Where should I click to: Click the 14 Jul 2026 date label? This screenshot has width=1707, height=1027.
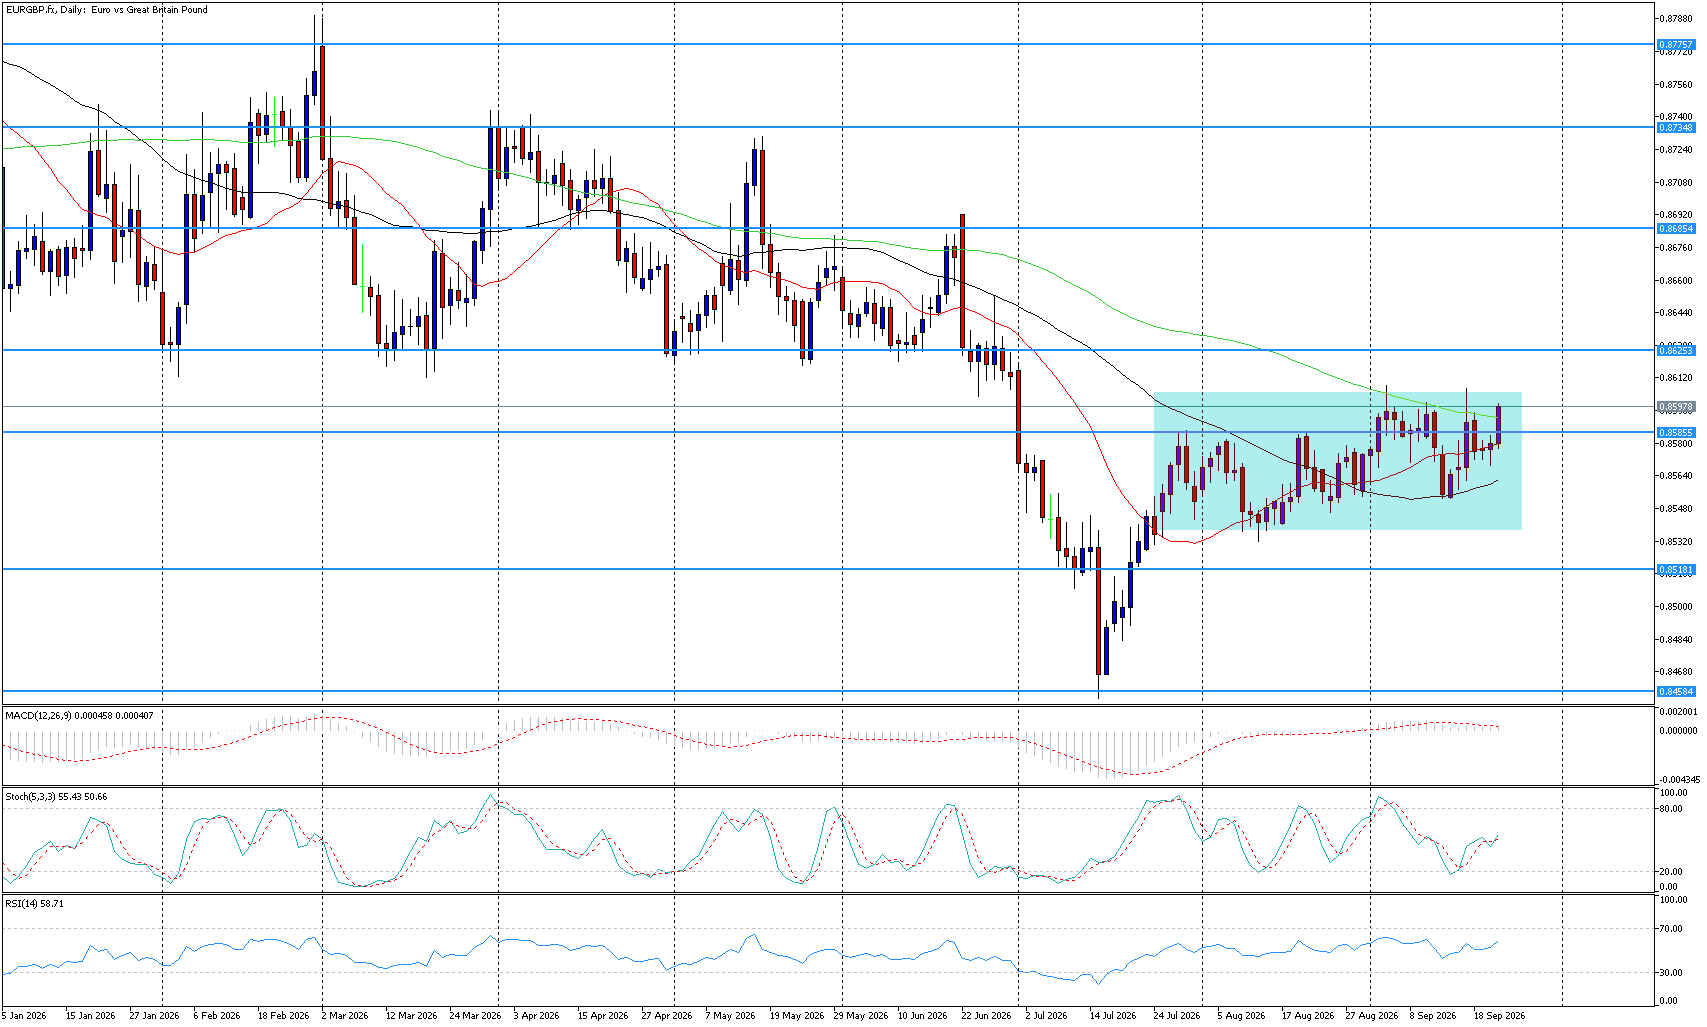coord(1113,1015)
